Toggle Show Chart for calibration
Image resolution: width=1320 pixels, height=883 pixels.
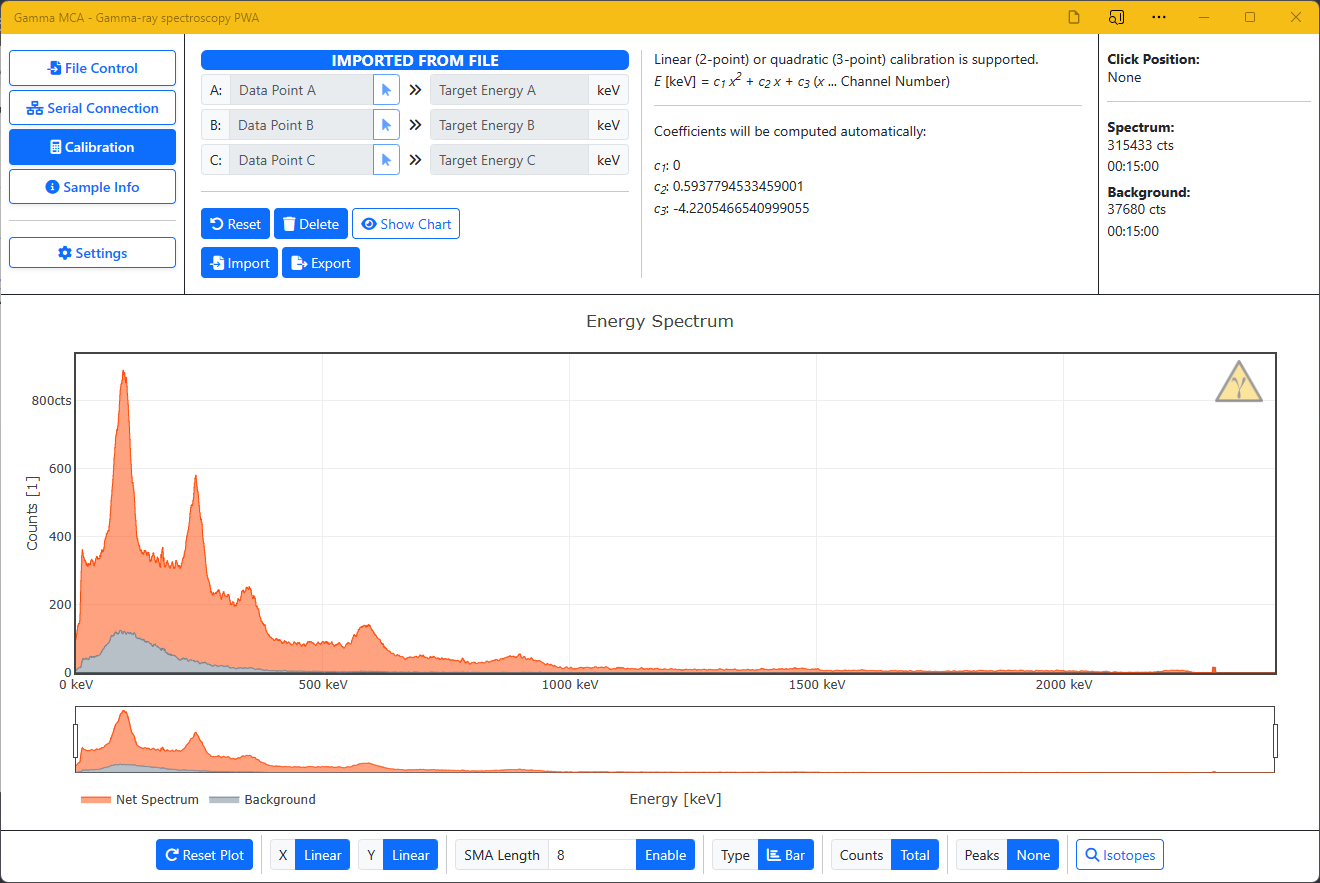pos(406,224)
